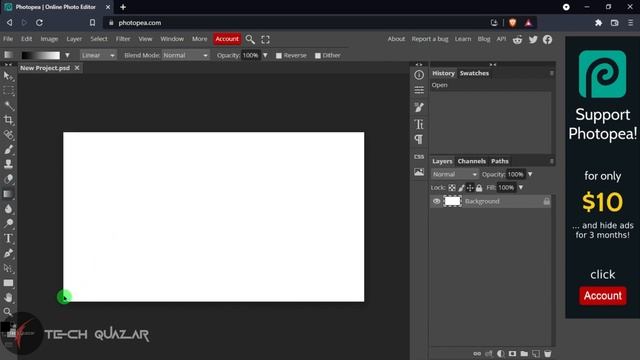Open the gradient picker arrow

pos(67,55)
